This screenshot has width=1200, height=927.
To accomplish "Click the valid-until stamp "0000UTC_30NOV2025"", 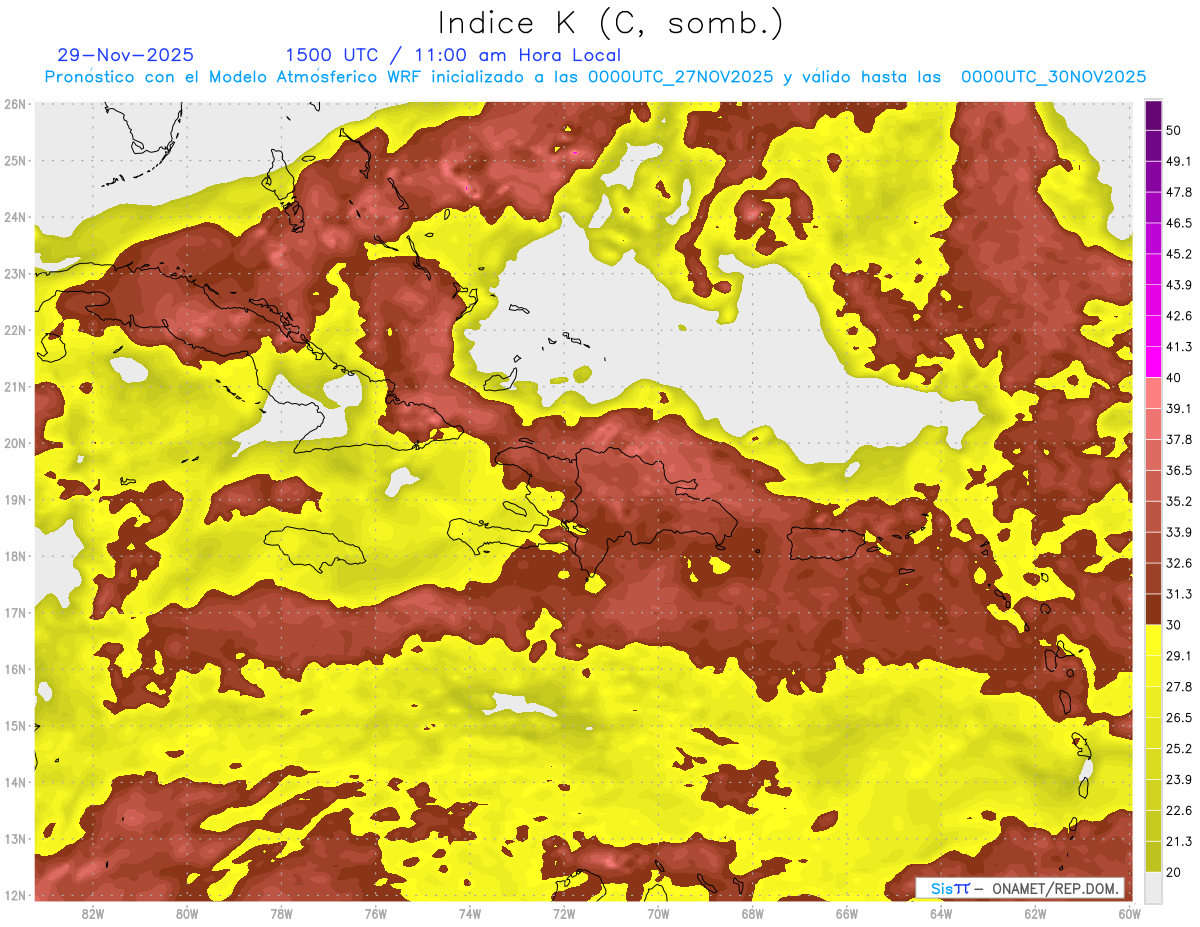I will (1053, 77).
